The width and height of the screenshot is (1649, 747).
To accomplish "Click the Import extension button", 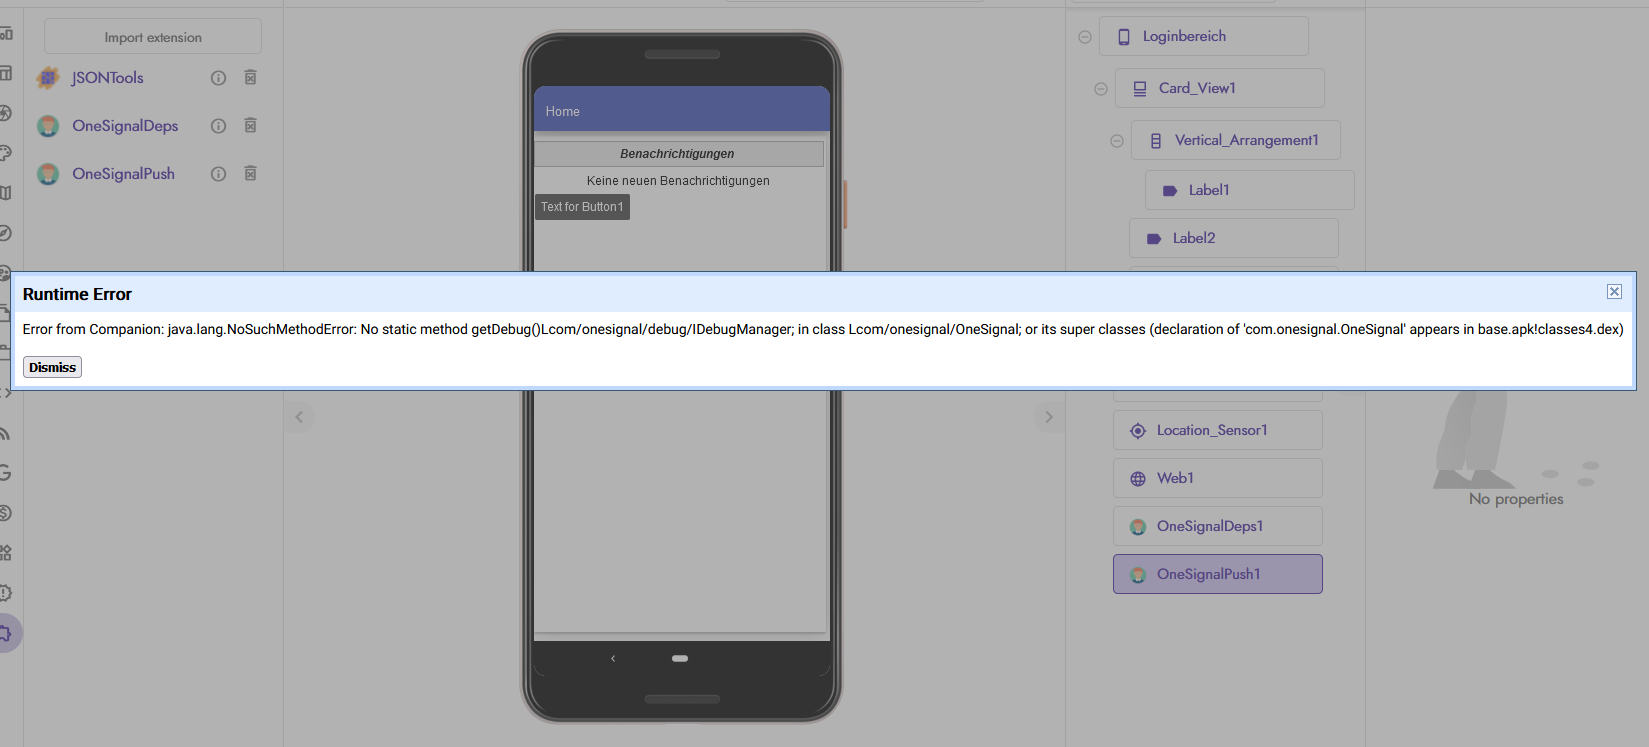I will click(153, 37).
